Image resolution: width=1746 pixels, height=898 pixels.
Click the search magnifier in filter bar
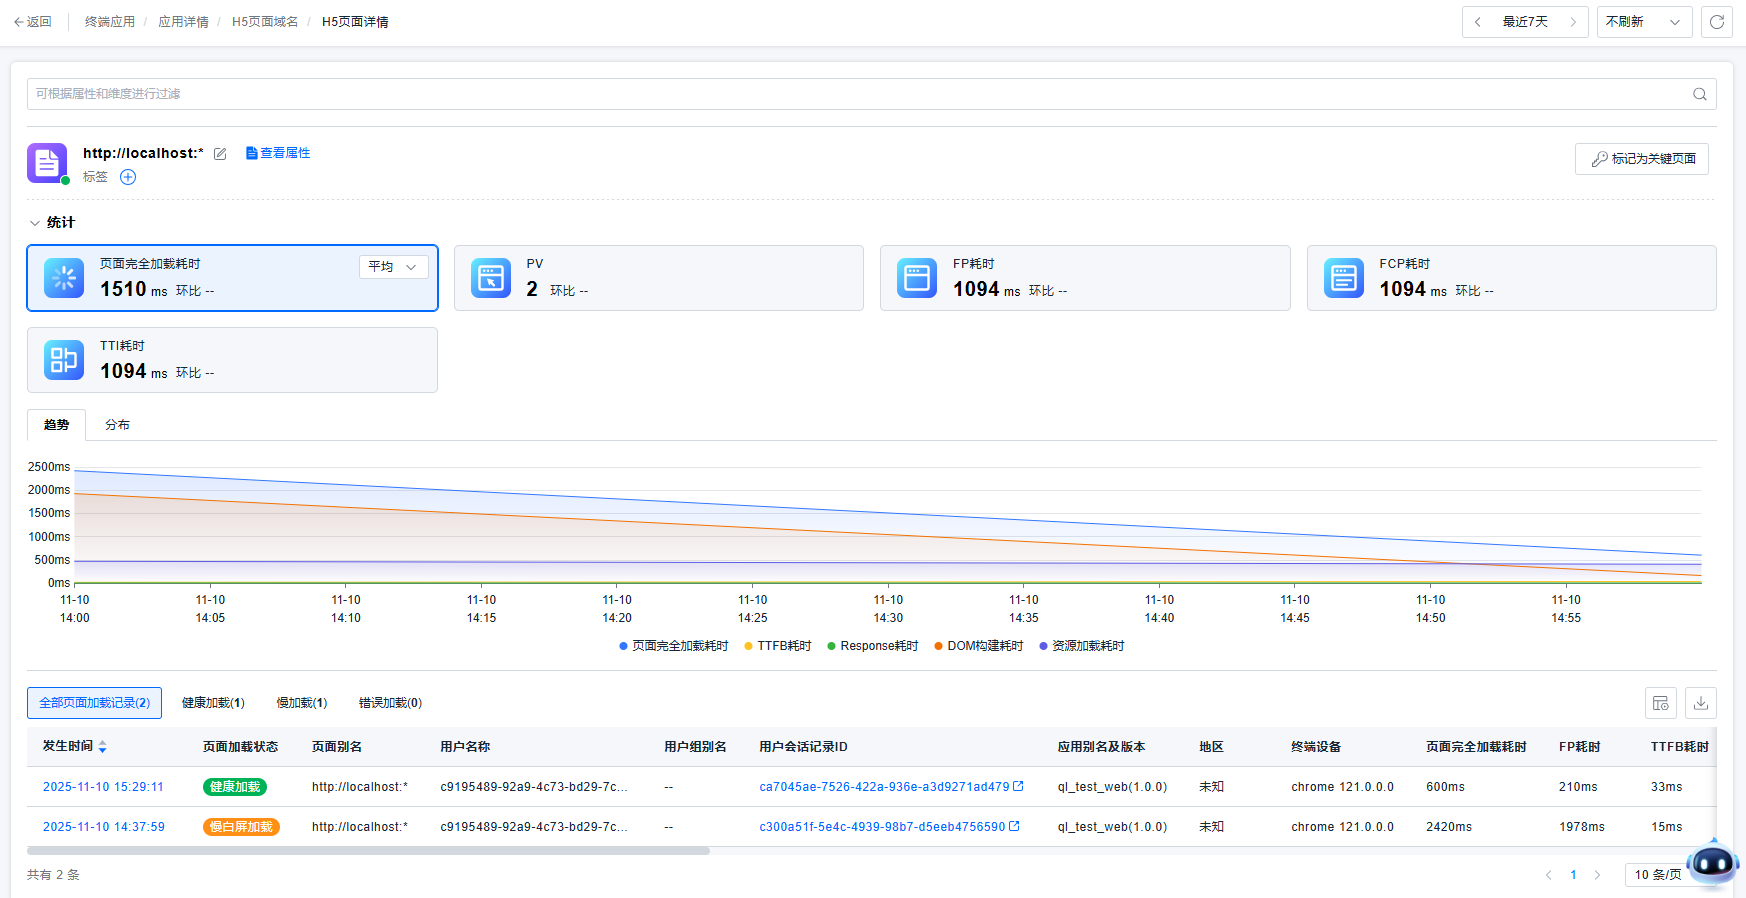(x=1699, y=94)
